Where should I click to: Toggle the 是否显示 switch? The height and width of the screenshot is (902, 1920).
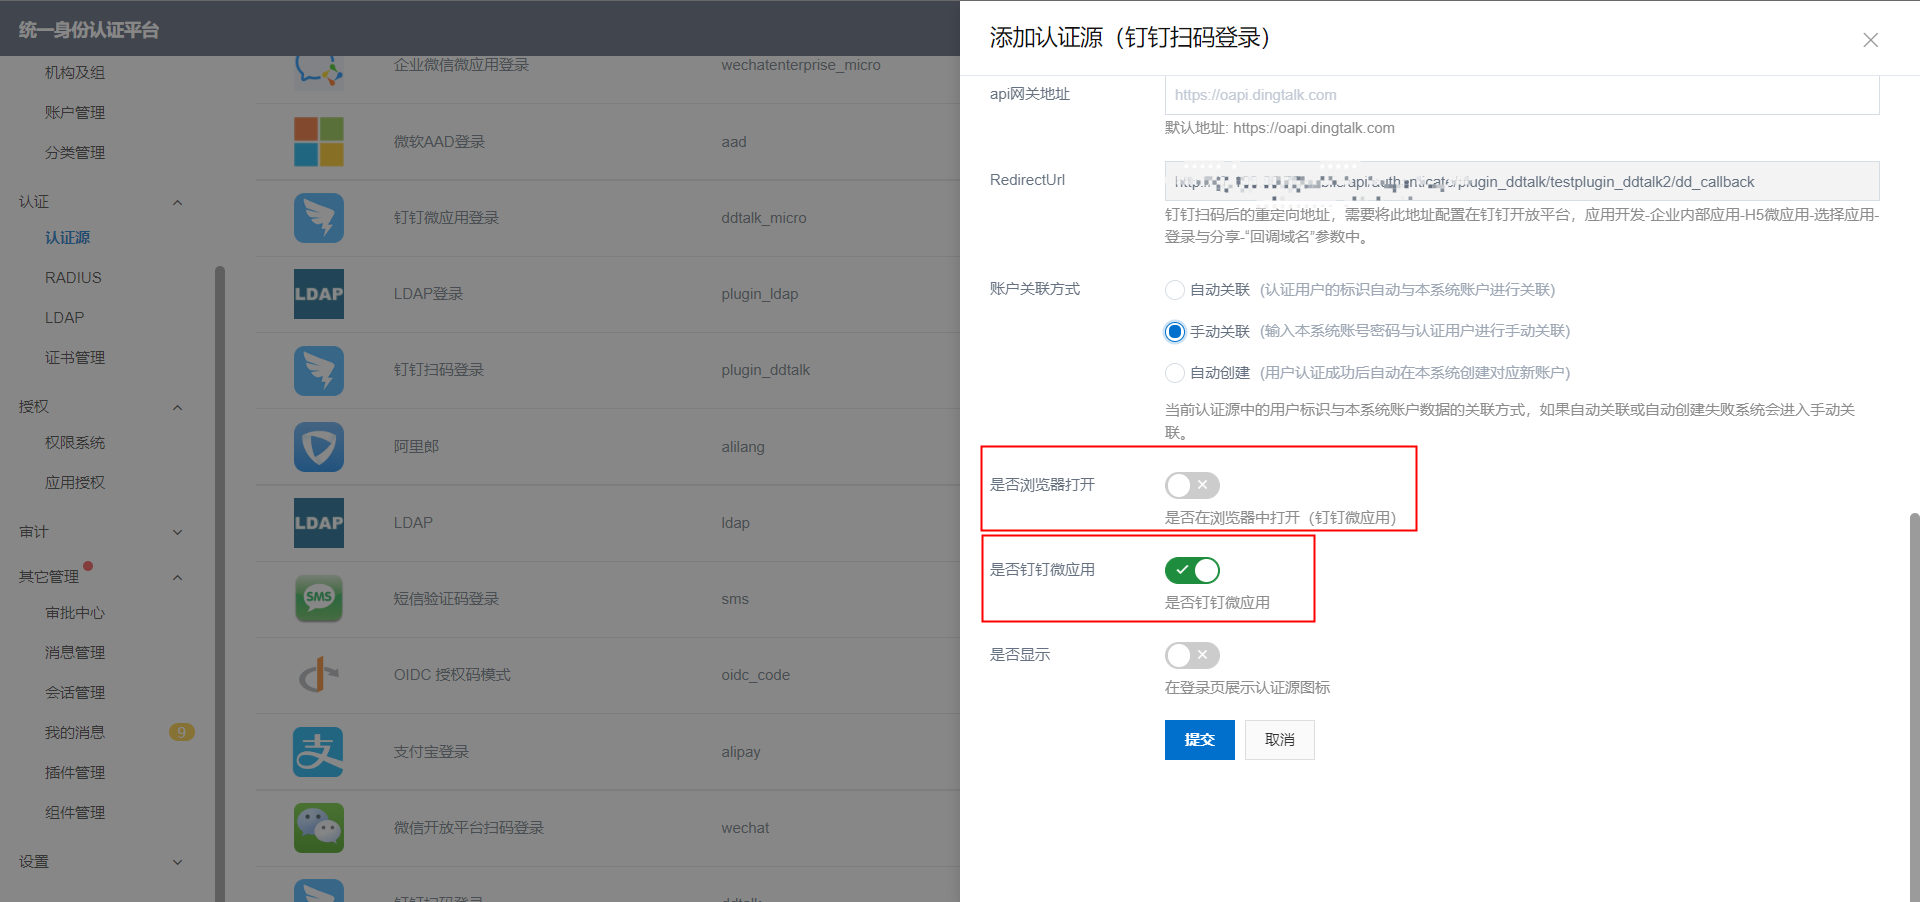(1192, 655)
